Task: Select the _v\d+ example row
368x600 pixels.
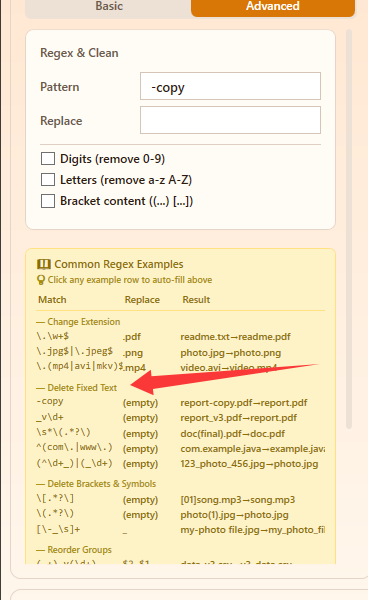Action: tap(181, 417)
